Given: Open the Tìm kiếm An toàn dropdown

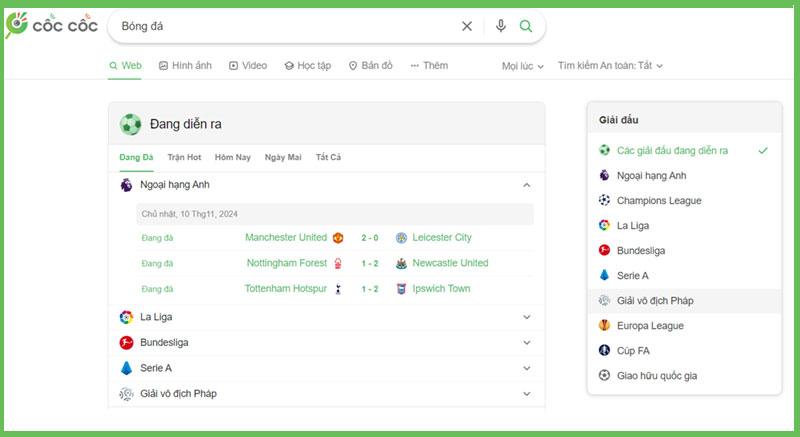Looking at the screenshot, I should coord(610,66).
